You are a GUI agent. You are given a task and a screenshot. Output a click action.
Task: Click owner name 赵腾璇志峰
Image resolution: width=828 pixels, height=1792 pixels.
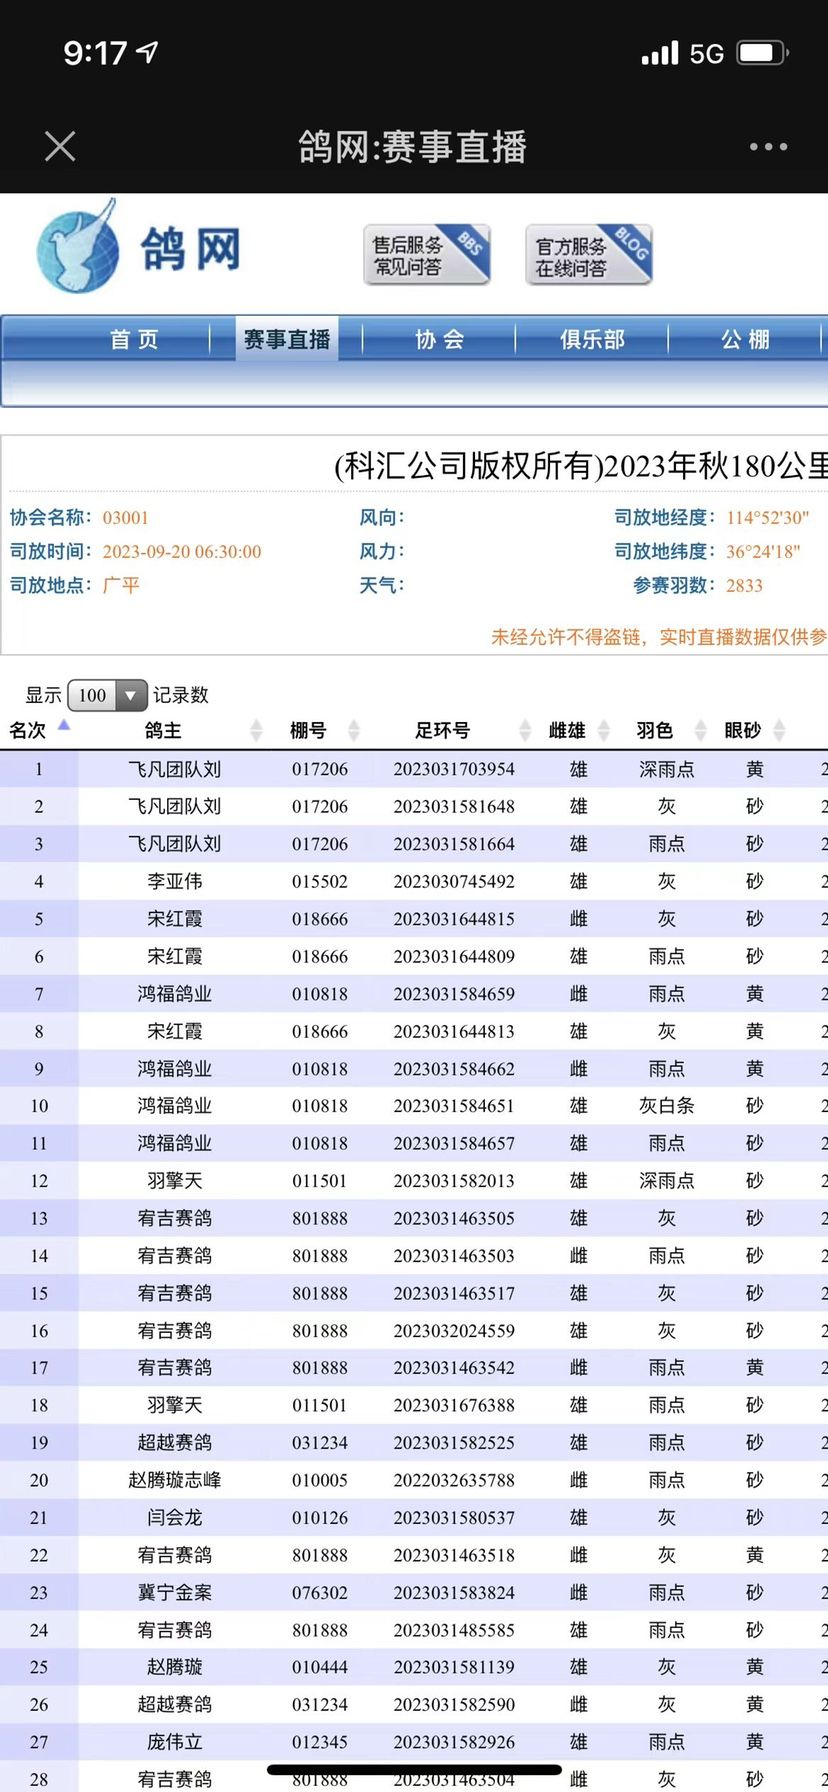click(175, 1480)
